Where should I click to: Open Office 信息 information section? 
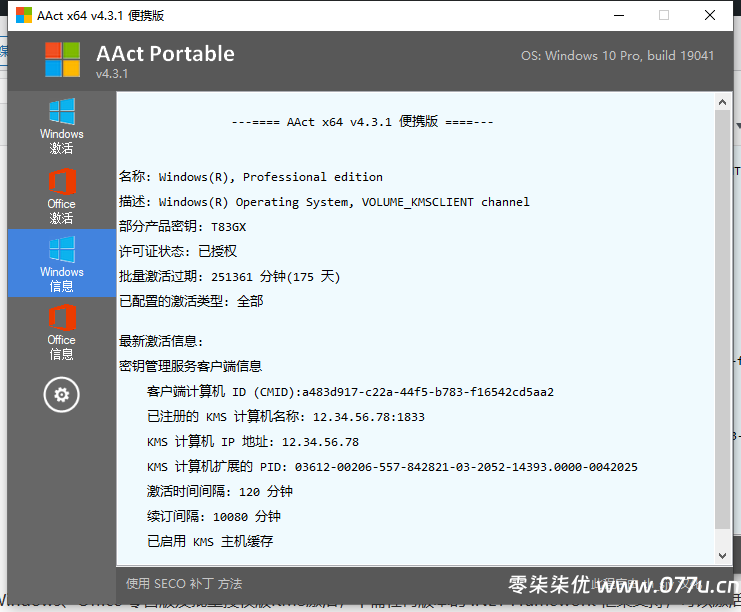(x=61, y=332)
